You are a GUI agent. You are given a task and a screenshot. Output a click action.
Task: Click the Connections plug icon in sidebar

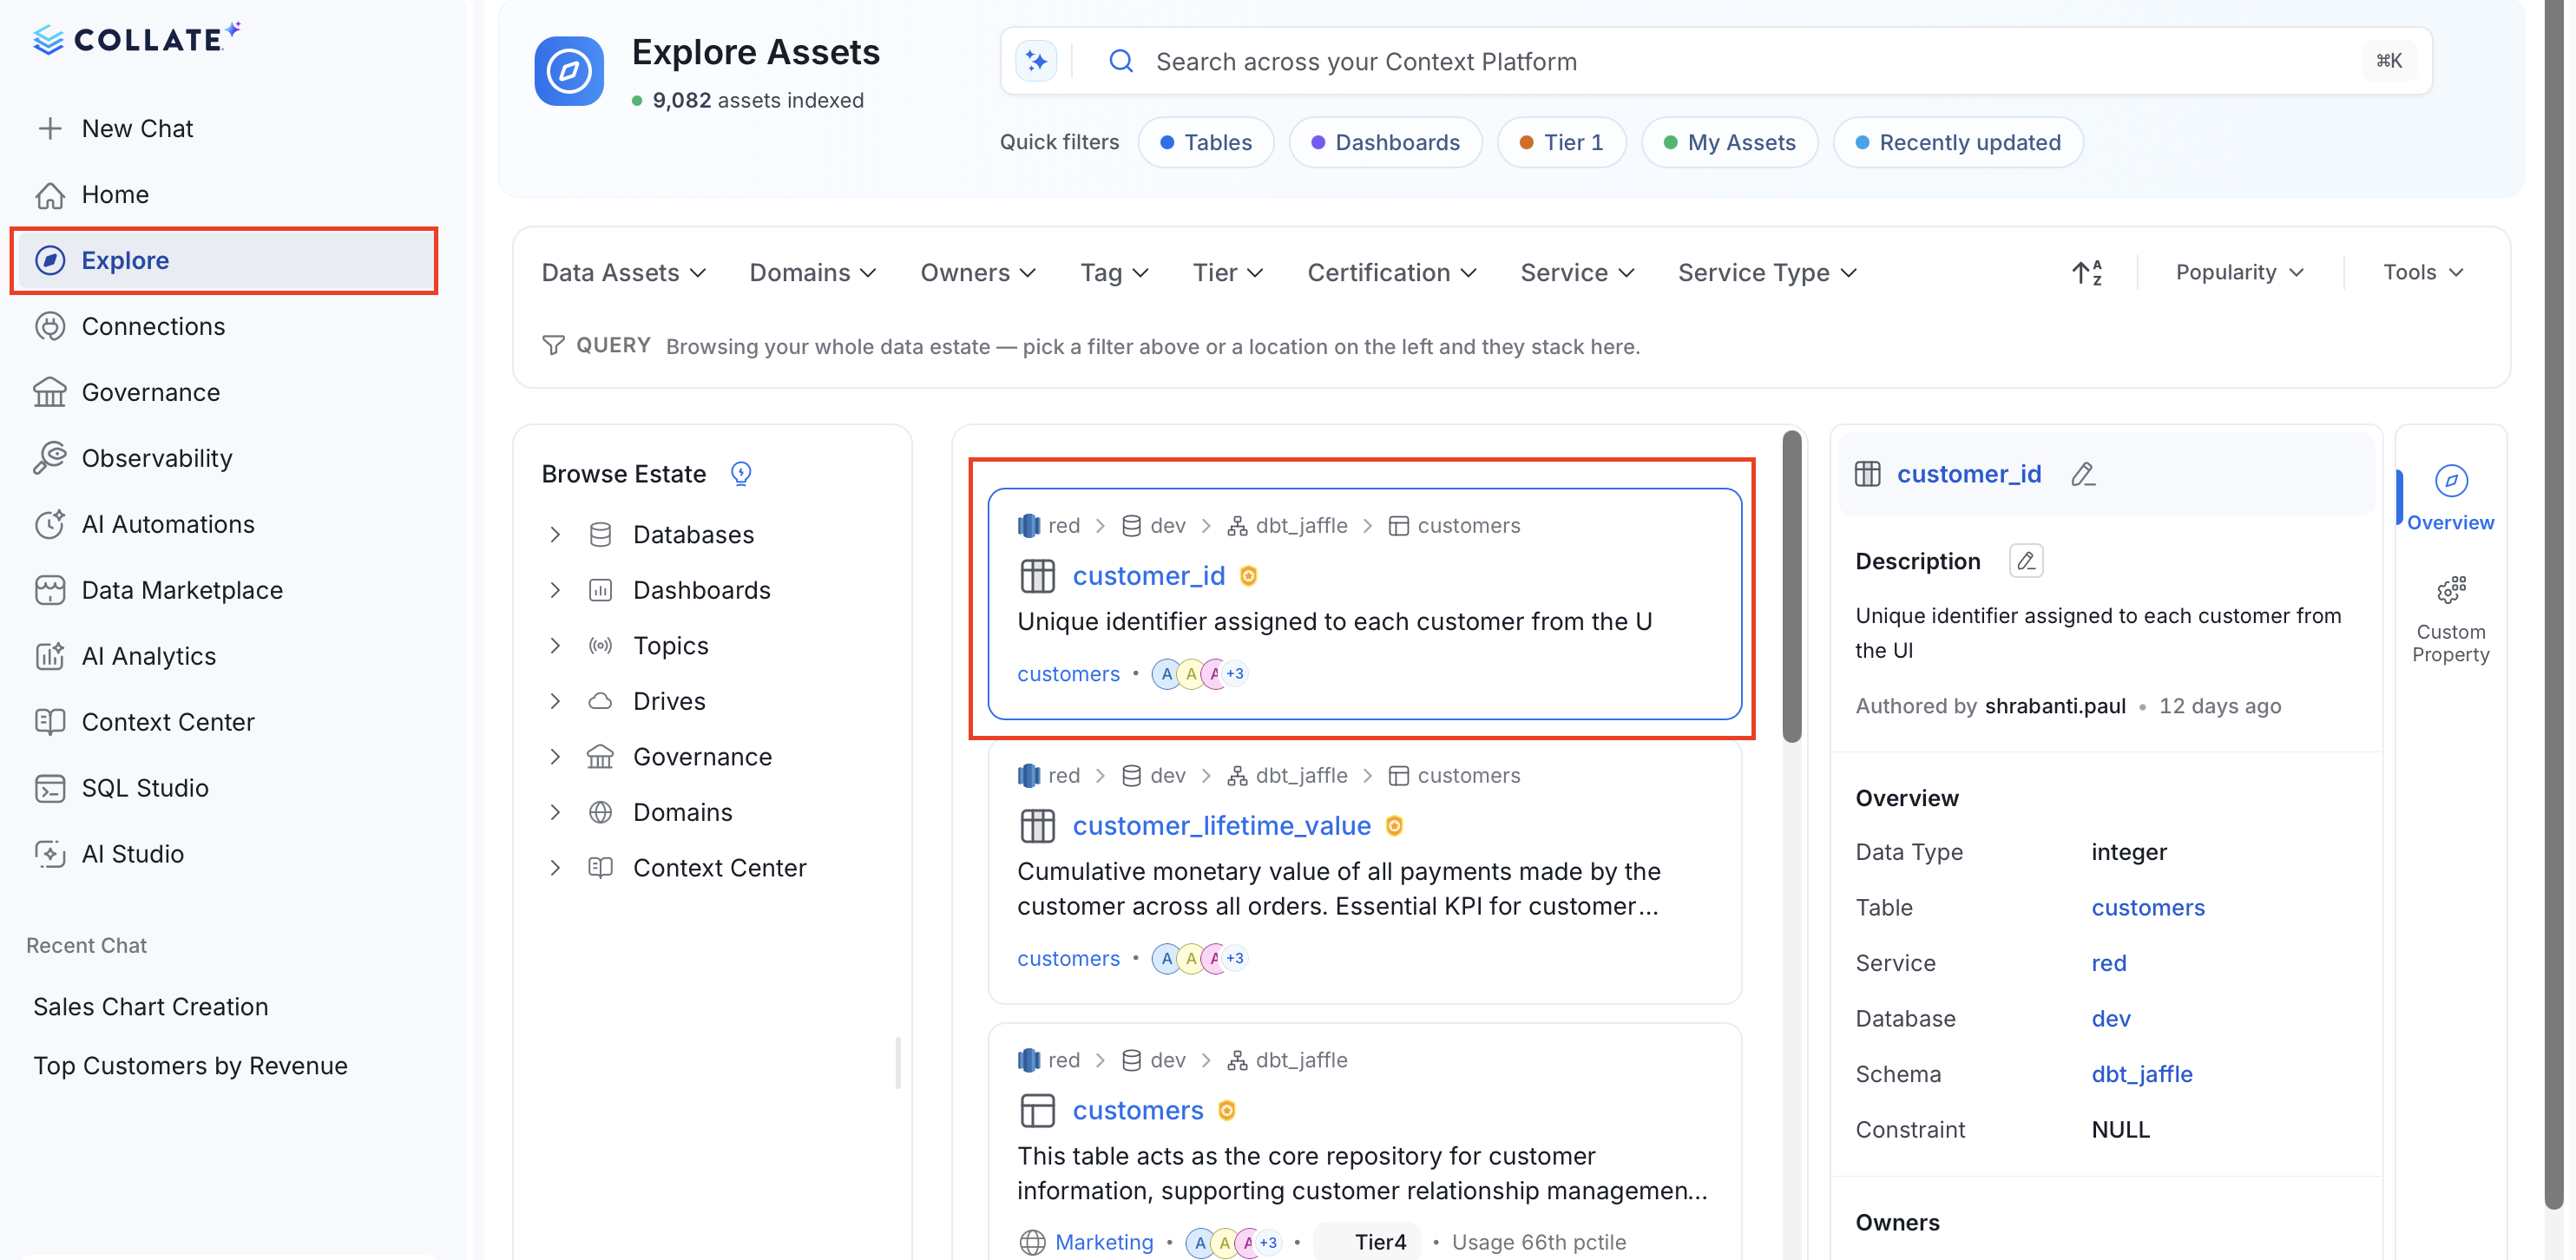point(50,326)
